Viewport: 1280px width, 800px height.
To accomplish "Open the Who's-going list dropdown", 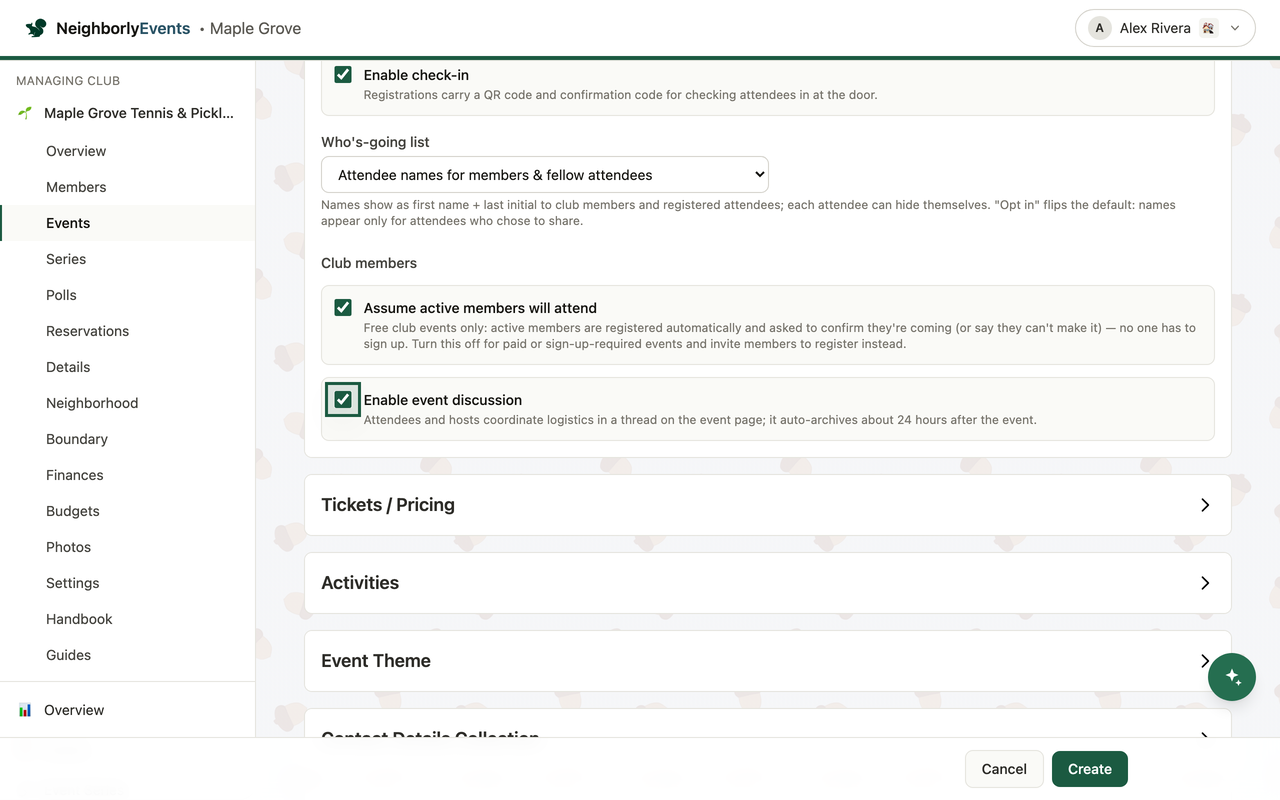I will pyautogui.click(x=545, y=174).
